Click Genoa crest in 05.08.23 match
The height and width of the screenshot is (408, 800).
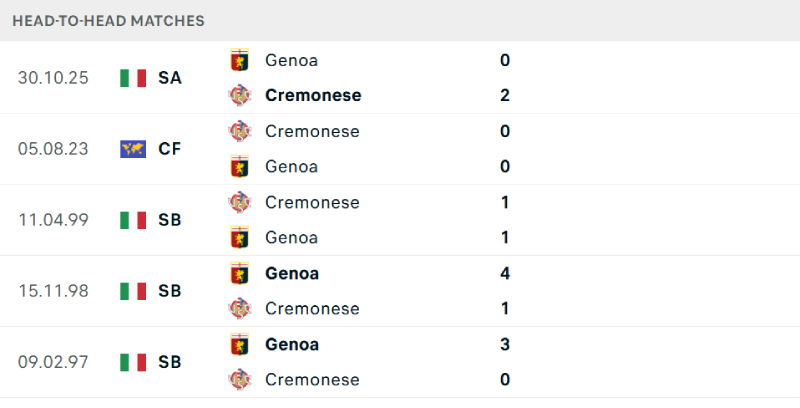click(239, 166)
